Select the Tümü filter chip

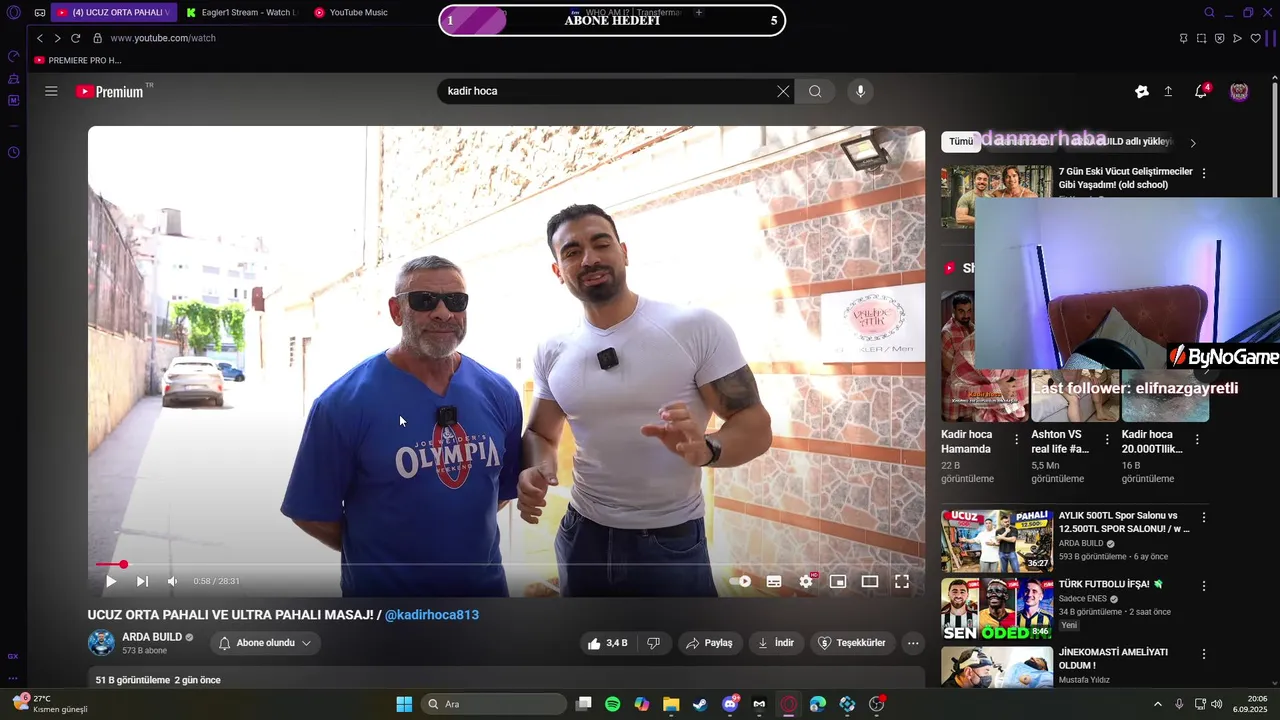[x=961, y=142]
